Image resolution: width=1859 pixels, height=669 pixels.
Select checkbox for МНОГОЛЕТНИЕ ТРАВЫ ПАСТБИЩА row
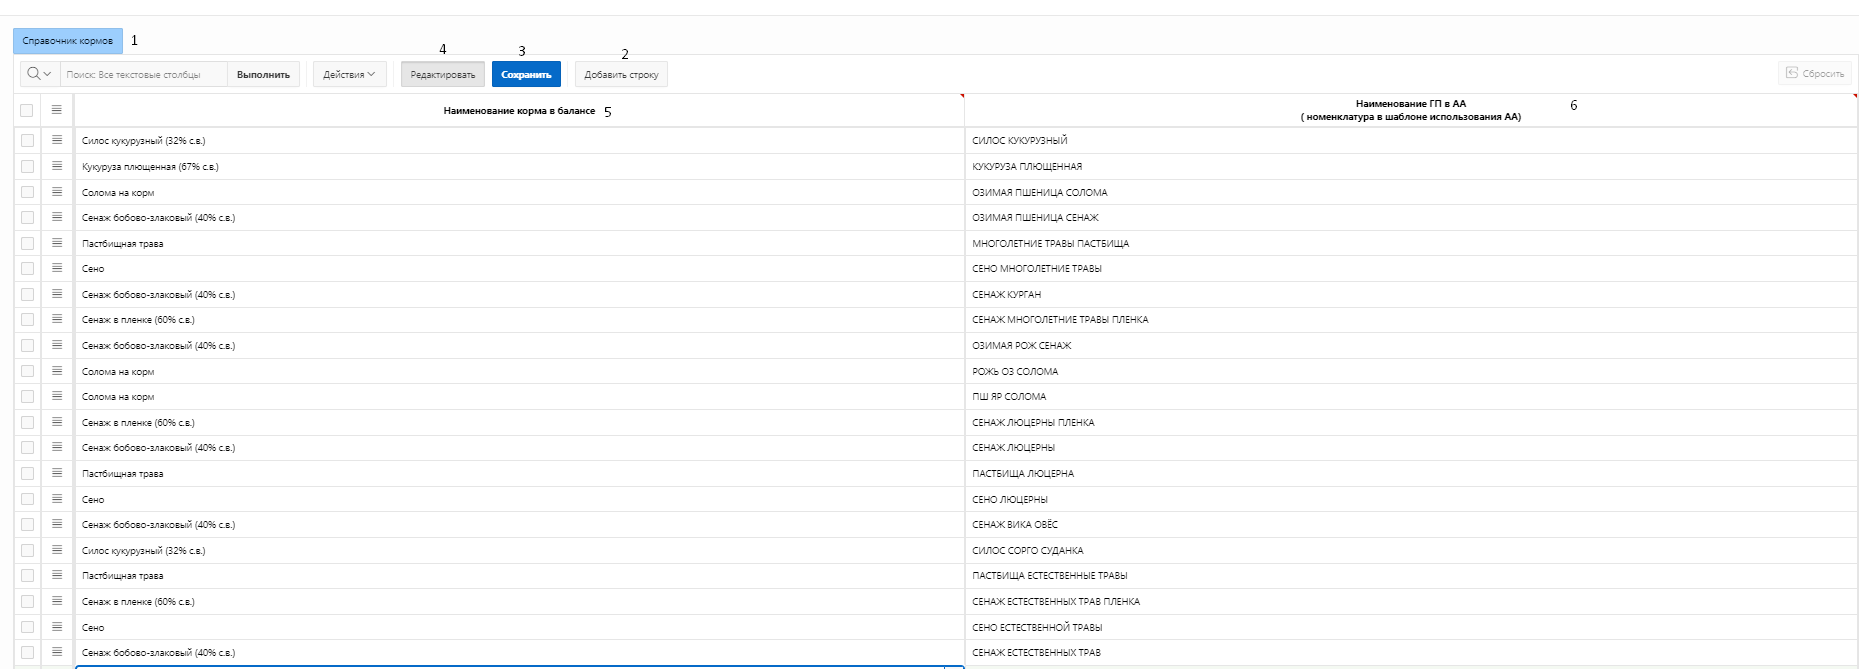27,243
